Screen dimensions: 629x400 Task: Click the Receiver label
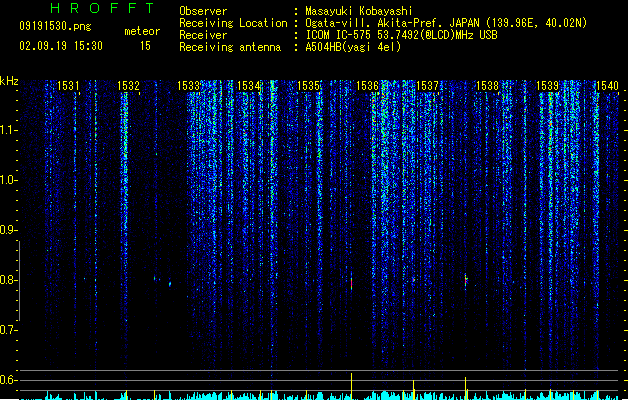pyautogui.click(x=203, y=35)
